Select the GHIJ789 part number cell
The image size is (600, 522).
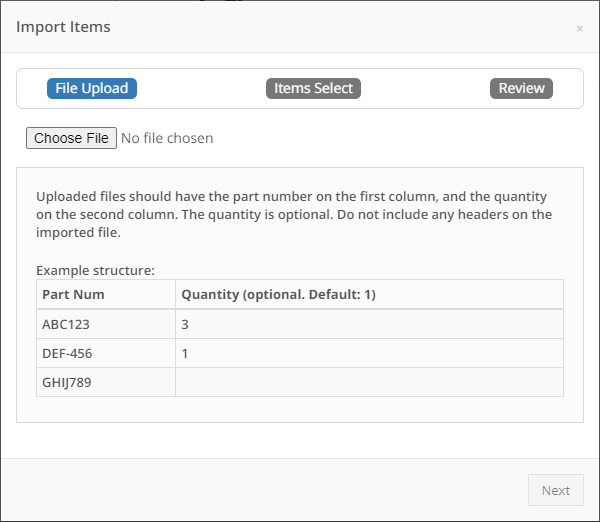106,382
